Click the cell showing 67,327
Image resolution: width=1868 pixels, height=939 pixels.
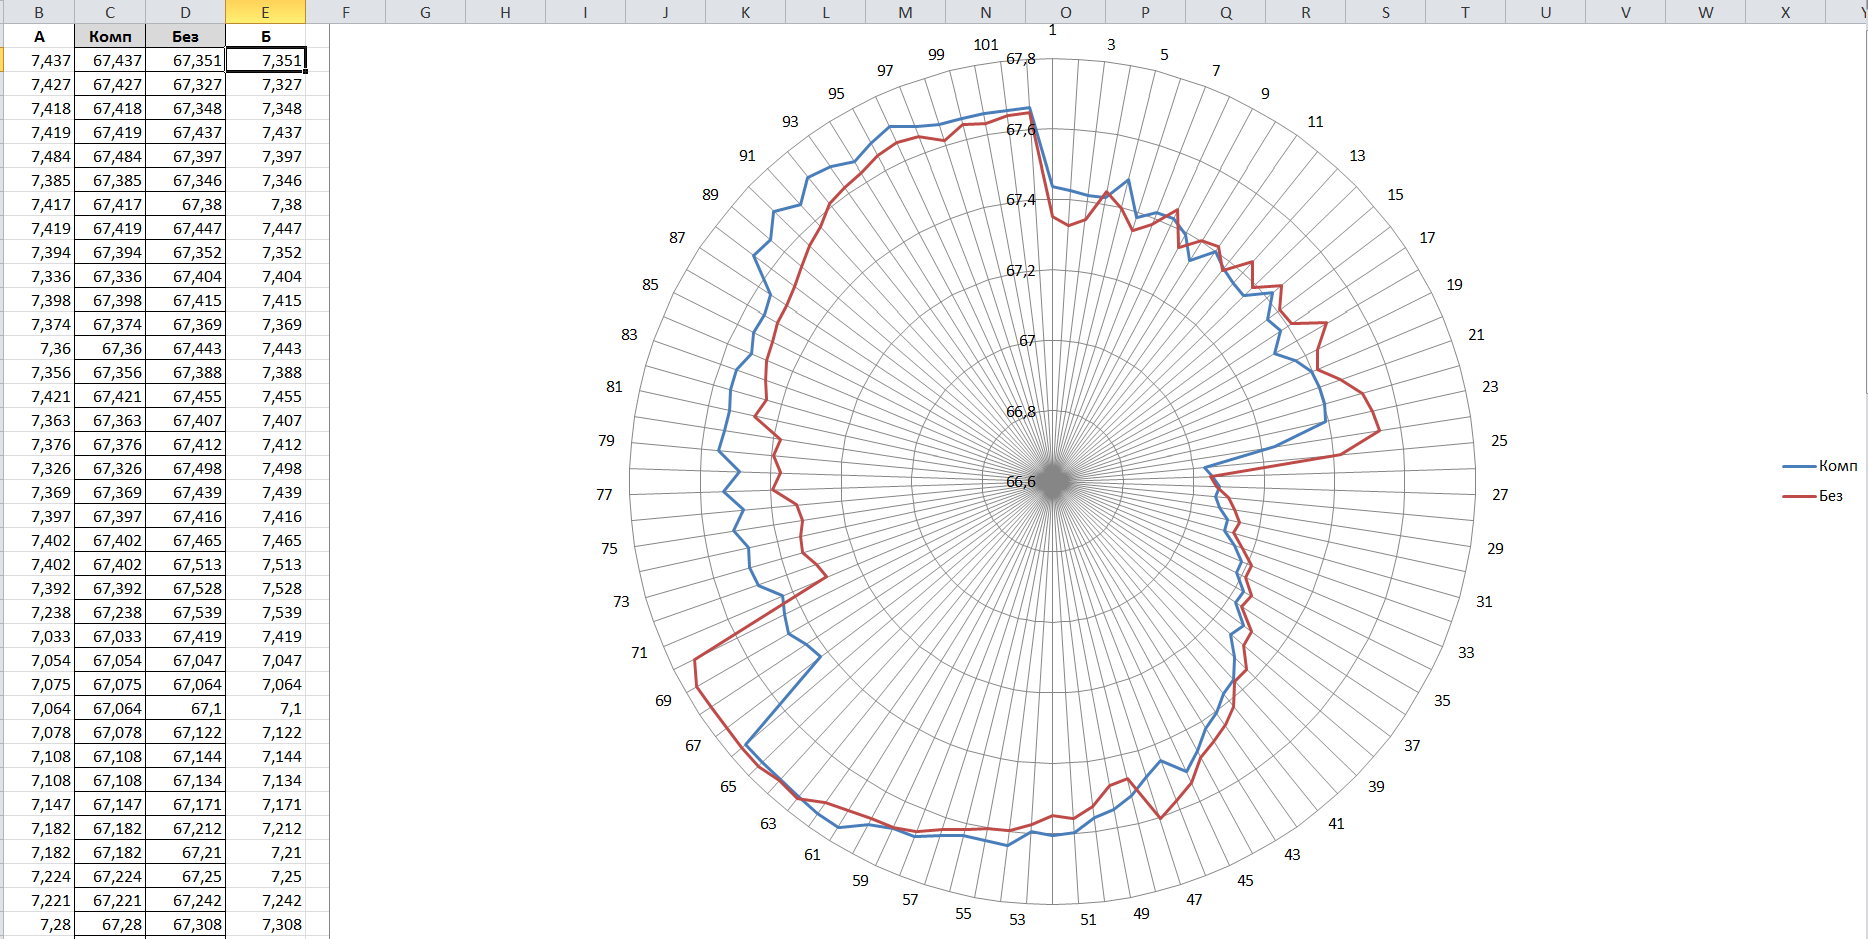pyautogui.click(x=186, y=84)
